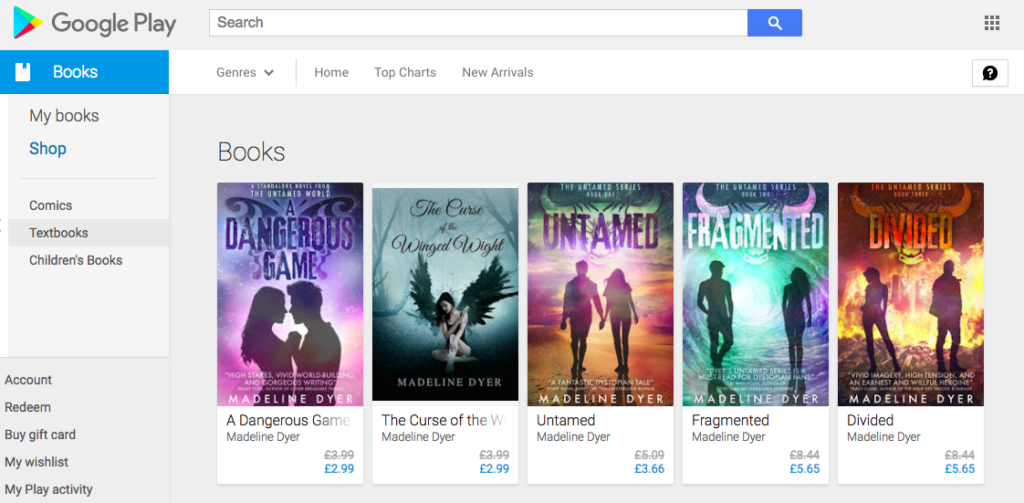Open the Buy gift card link

pyautogui.click(x=40, y=434)
